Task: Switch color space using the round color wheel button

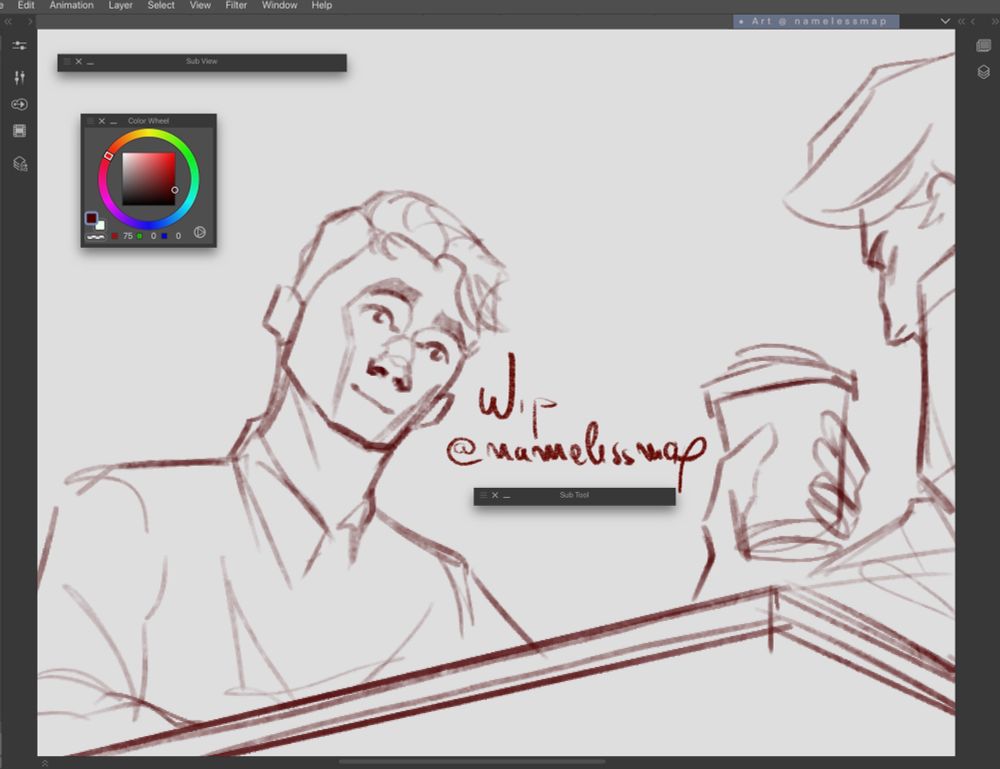Action: pyautogui.click(x=200, y=232)
